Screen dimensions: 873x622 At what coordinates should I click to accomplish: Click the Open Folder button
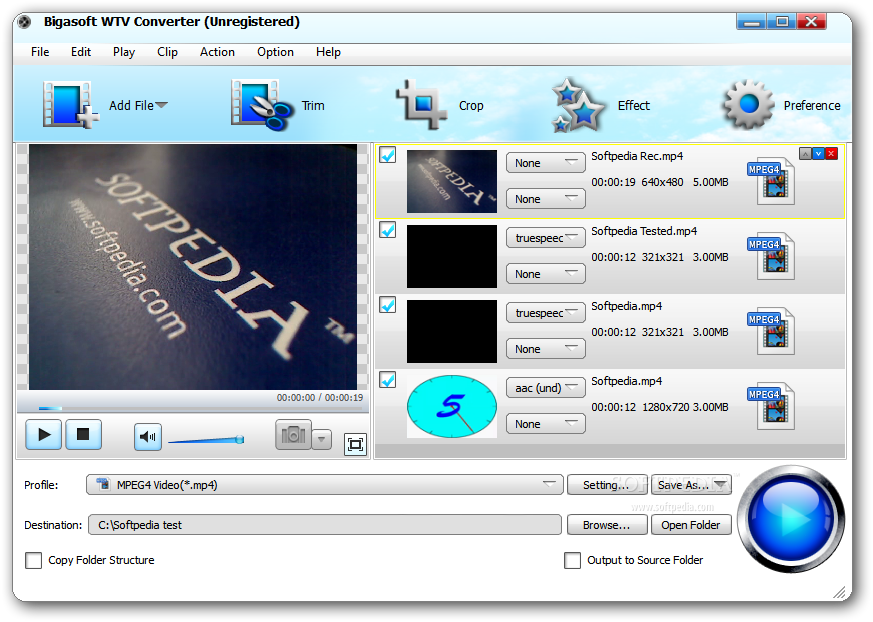[x=691, y=525]
